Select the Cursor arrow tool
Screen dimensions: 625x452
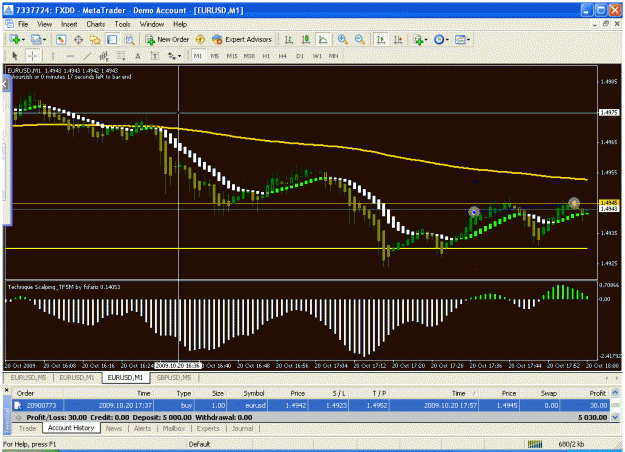click(15, 56)
